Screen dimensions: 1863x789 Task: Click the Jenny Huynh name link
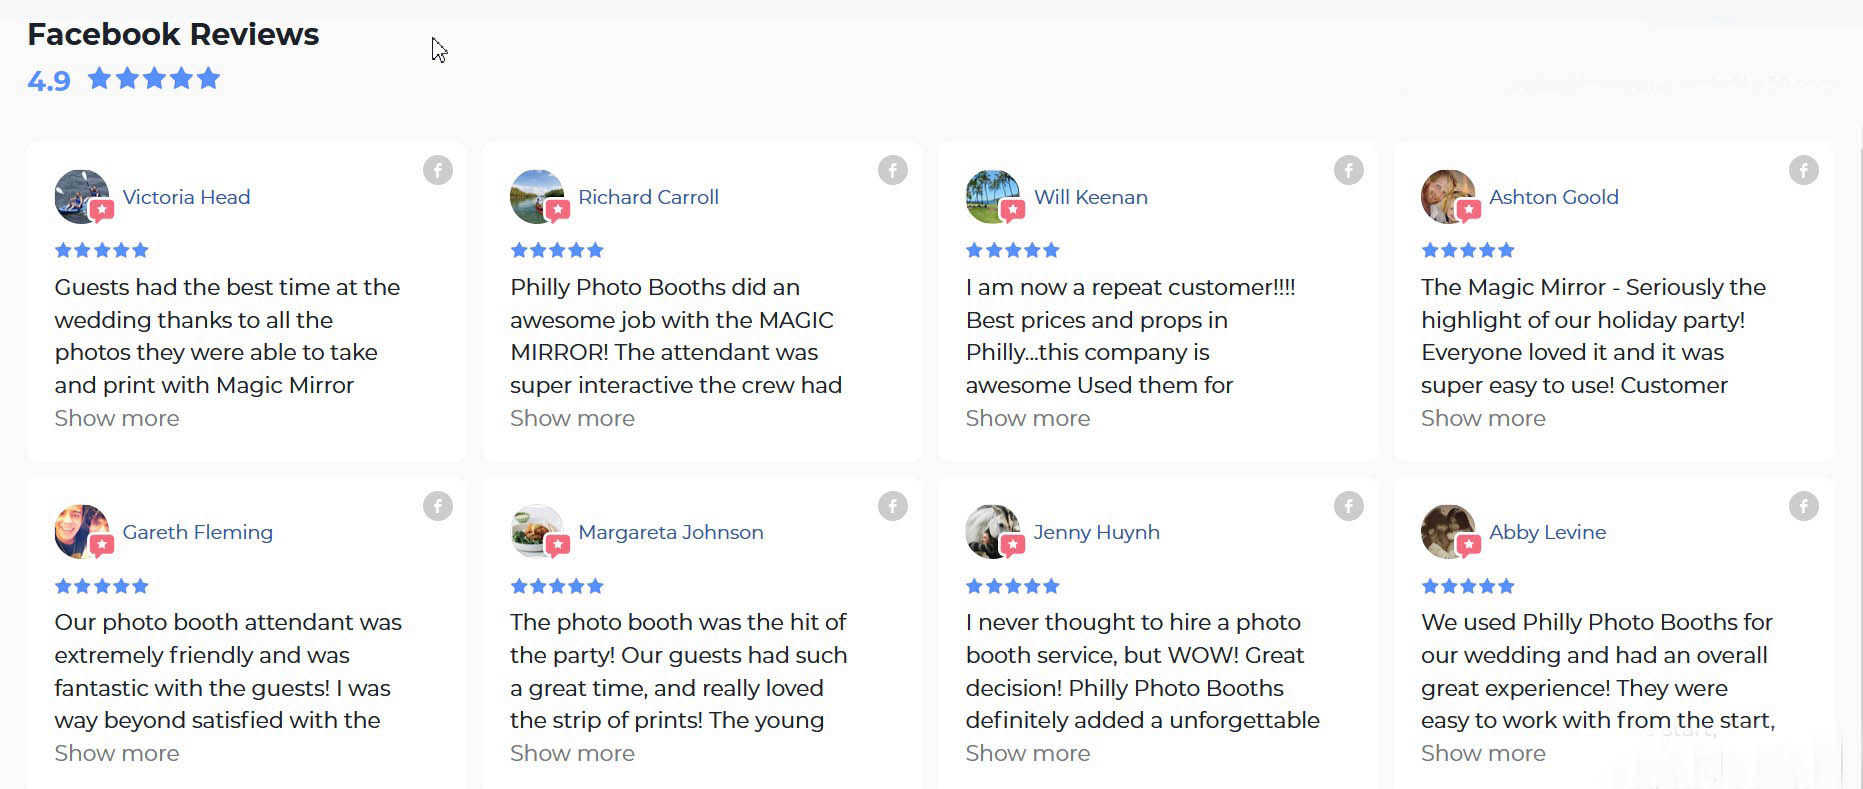[1096, 532]
